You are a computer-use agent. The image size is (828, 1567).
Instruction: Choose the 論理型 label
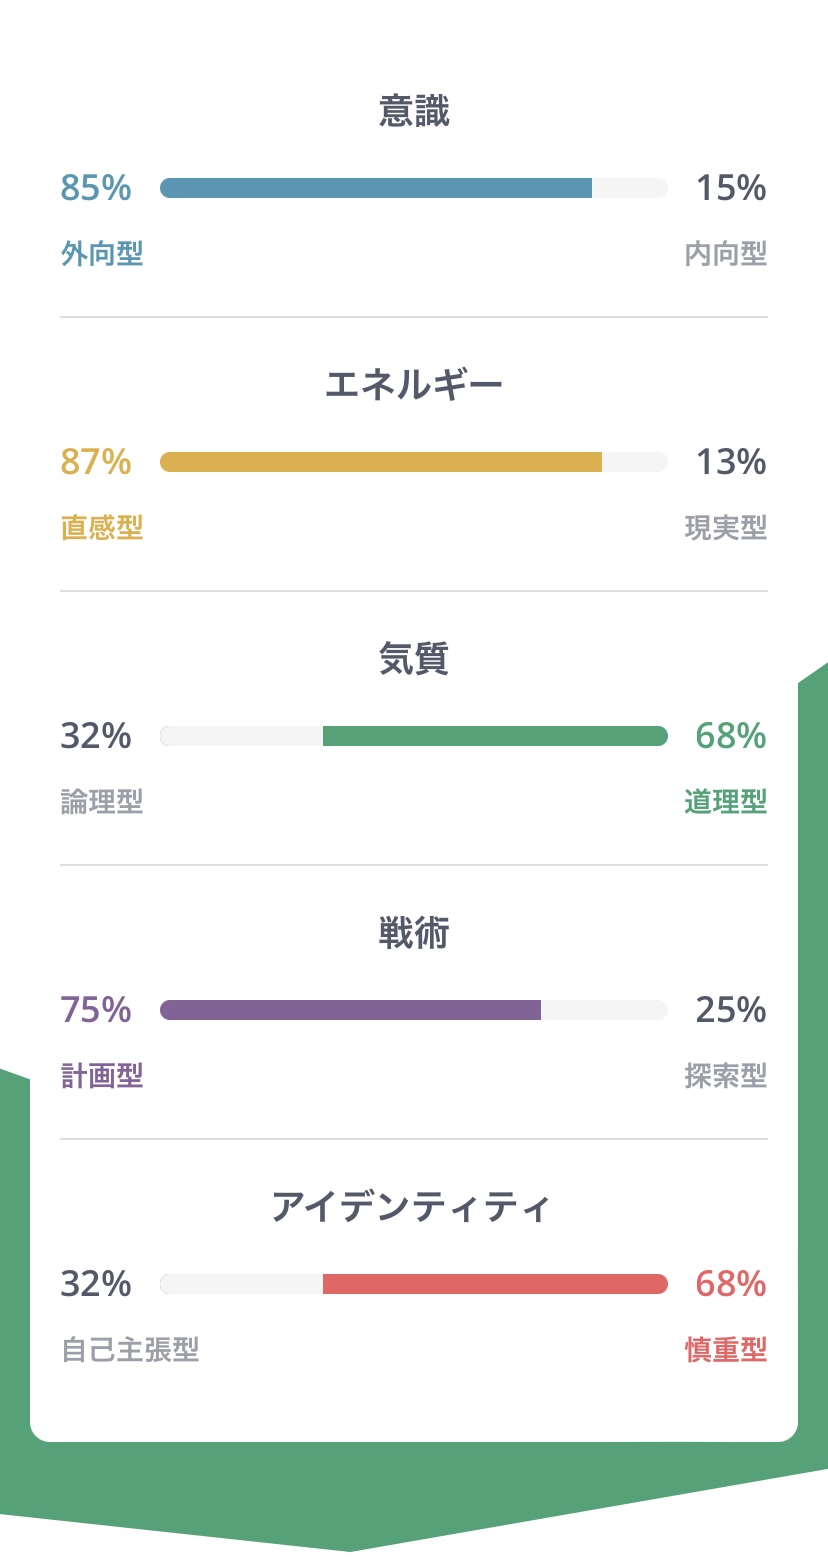[x=102, y=801]
